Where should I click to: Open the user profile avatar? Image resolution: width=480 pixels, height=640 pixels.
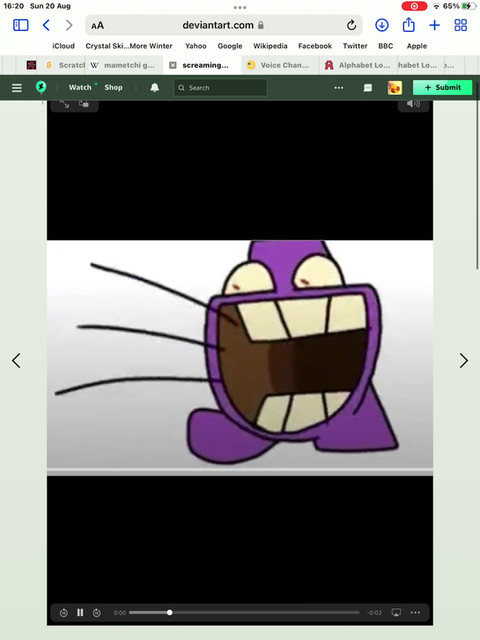(x=395, y=87)
